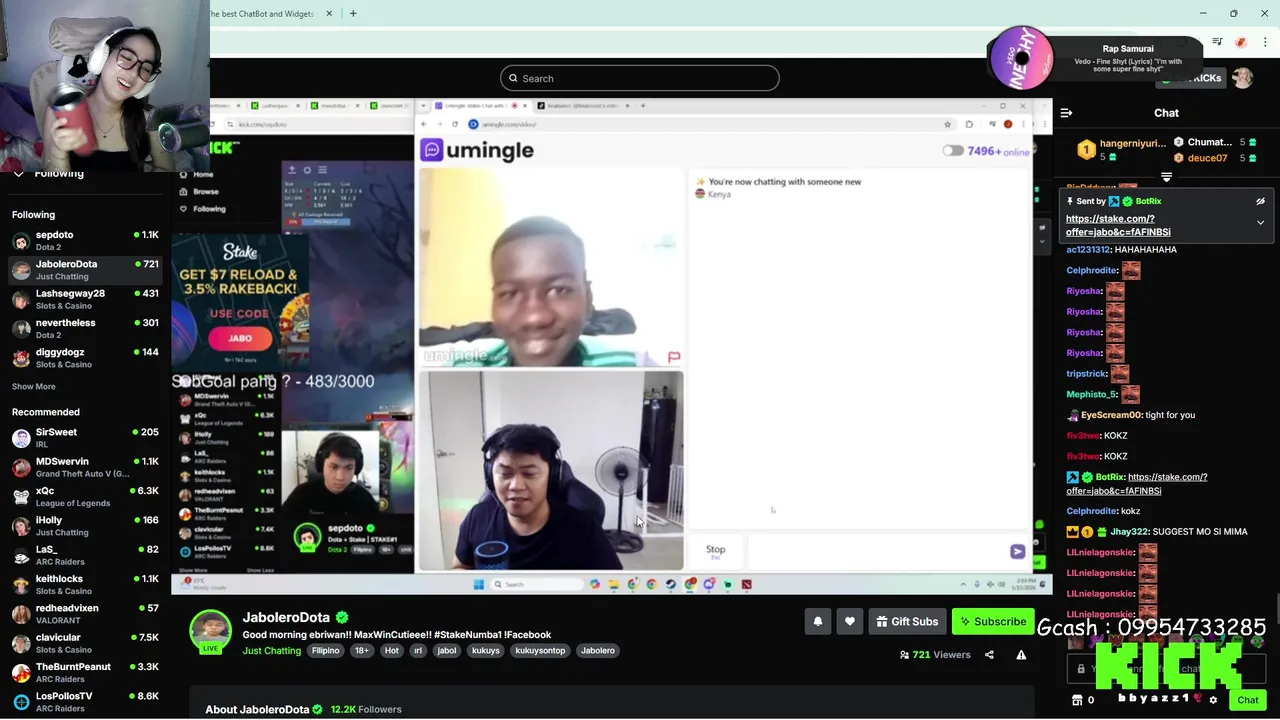Collapse the chat panel with arrow icon
Screen dimensions: 1280x720
click(x=1066, y=113)
